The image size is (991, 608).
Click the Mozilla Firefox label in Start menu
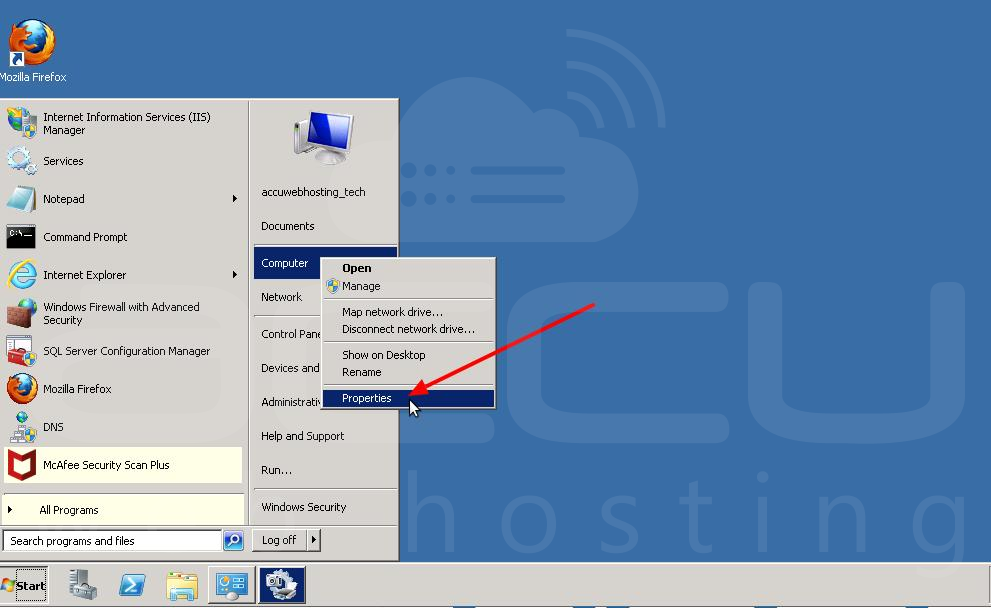(x=77, y=389)
